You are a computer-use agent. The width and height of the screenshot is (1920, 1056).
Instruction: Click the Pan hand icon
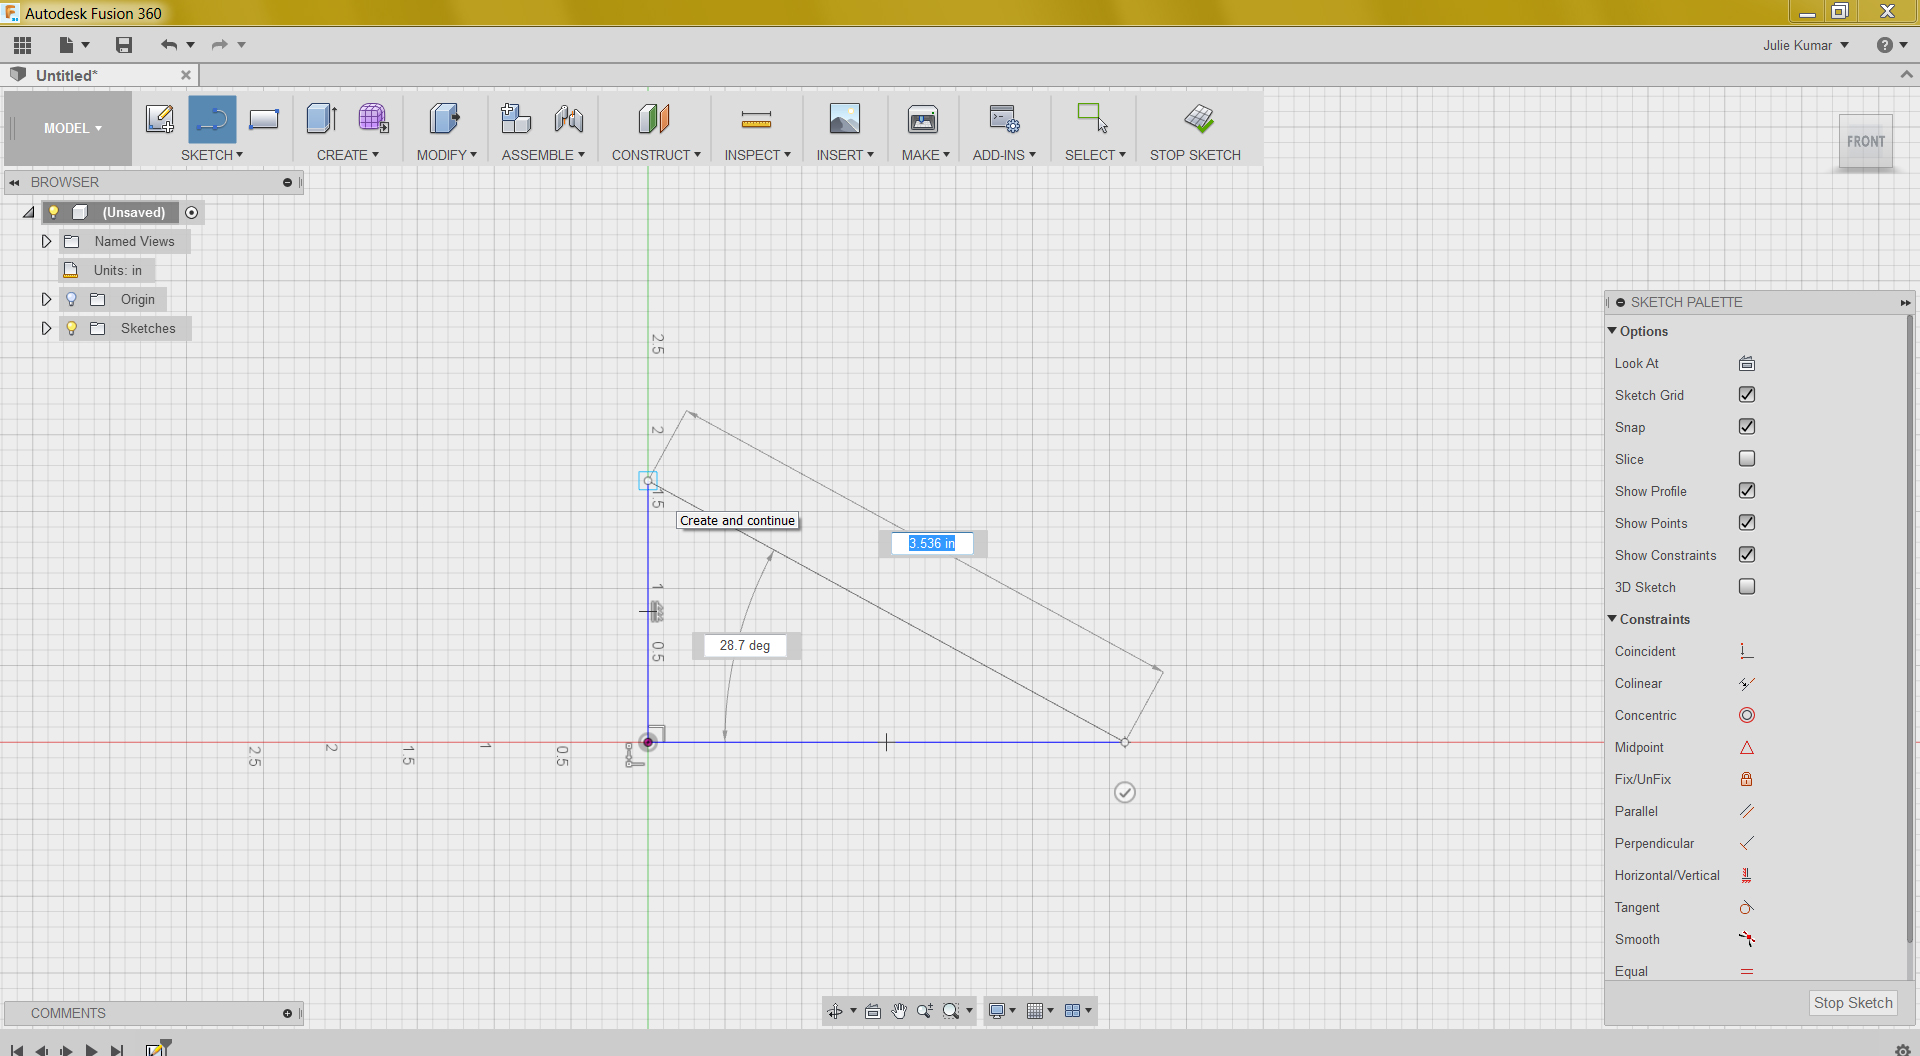[x=899, y=1011]
